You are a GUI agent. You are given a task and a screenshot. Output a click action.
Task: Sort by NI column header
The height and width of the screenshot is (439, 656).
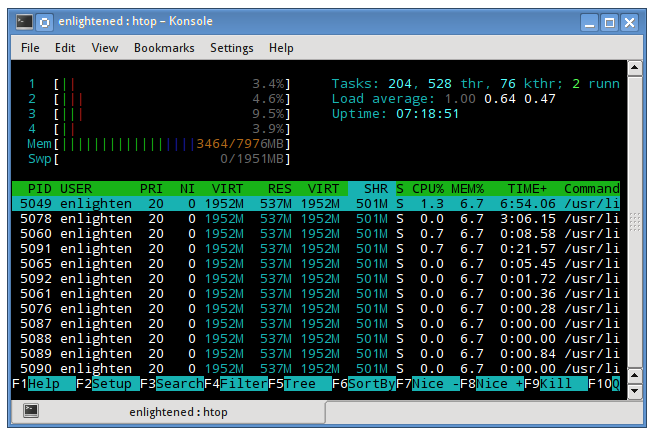click(187, 189)
